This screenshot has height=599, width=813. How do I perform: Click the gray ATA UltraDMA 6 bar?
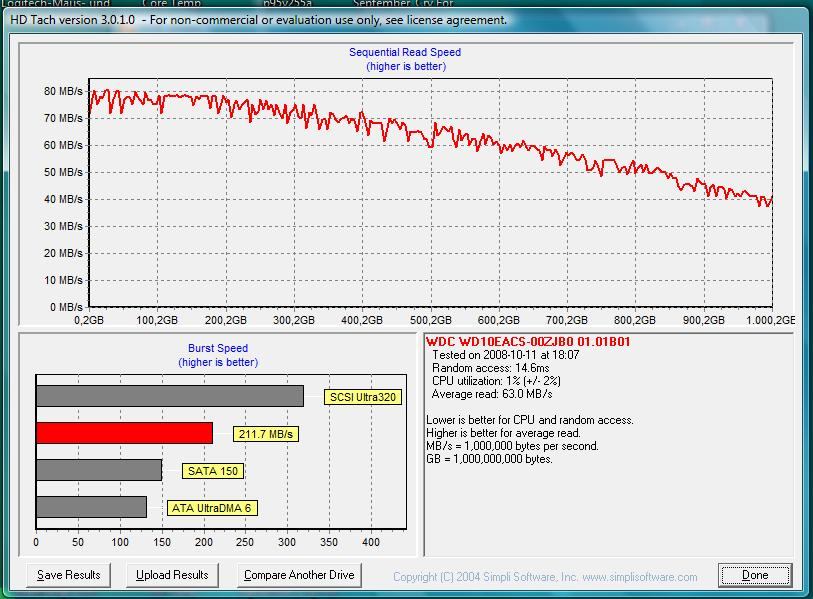click(x=91, y=507)
